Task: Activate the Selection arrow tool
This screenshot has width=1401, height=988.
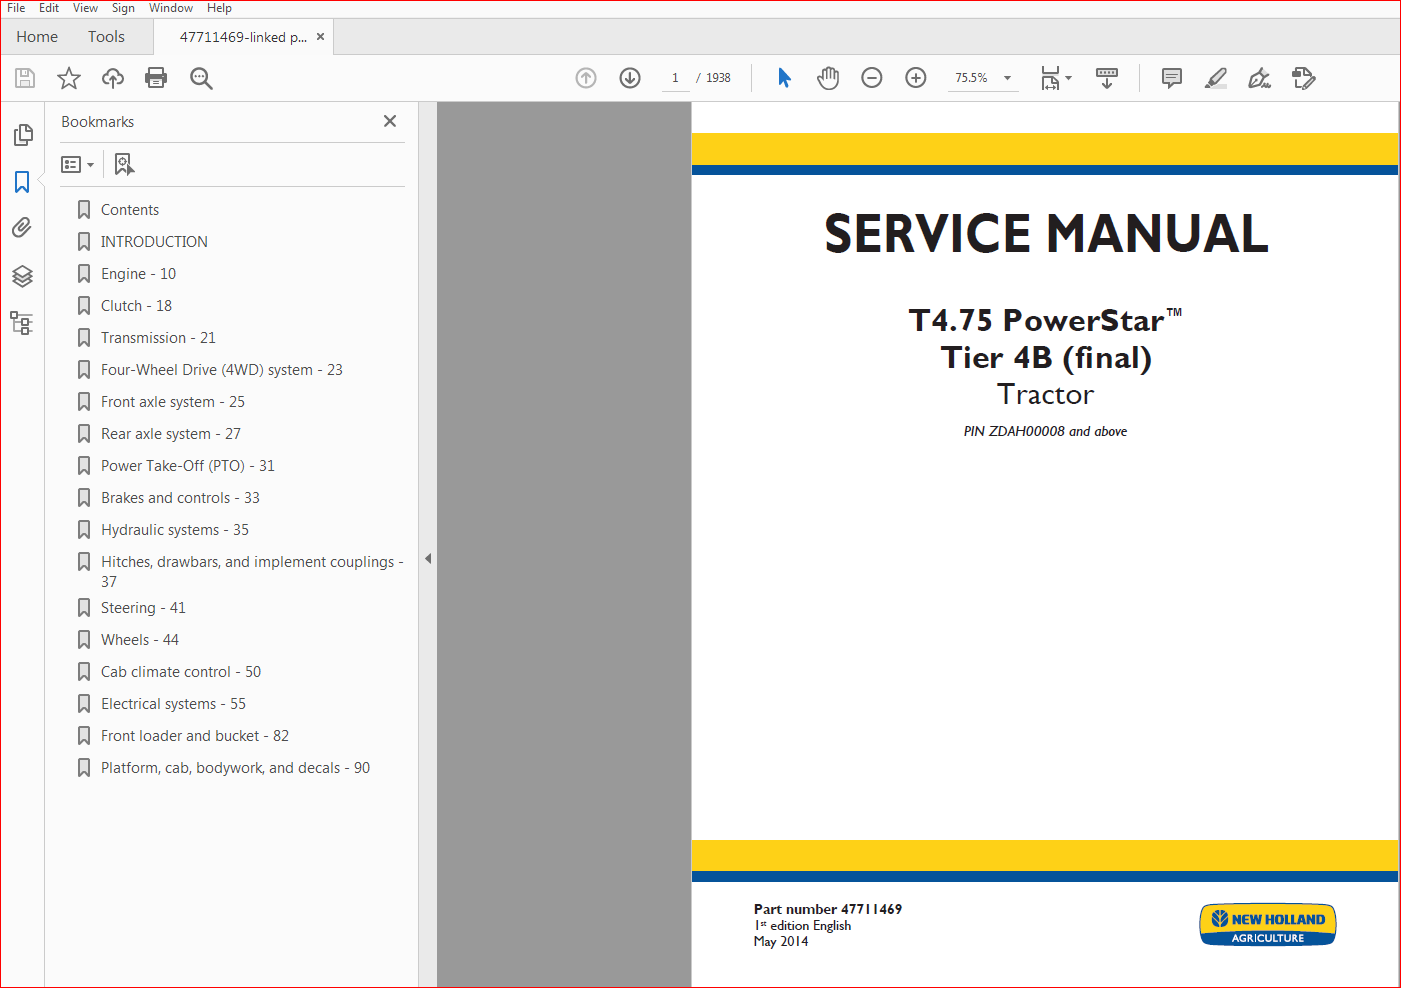Action: pos(784,78)
